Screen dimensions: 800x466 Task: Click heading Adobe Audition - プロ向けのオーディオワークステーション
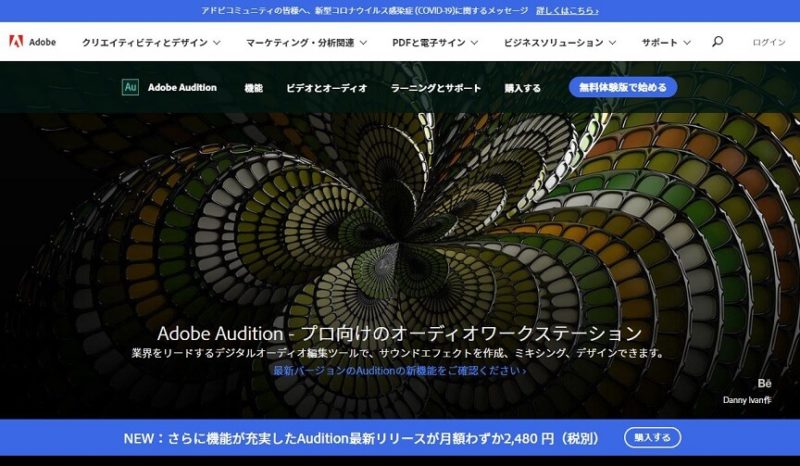399,333
